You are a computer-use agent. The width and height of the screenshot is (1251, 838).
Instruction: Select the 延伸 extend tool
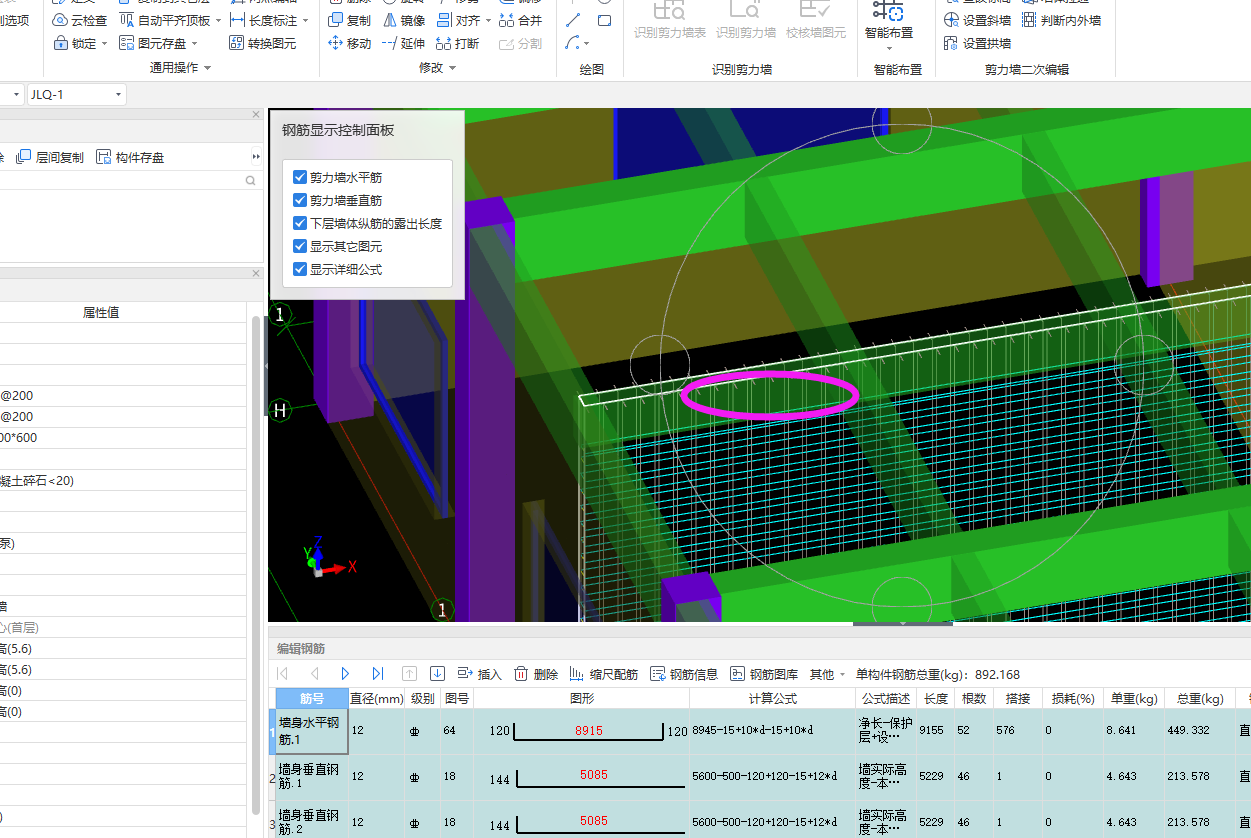[404, 43]
